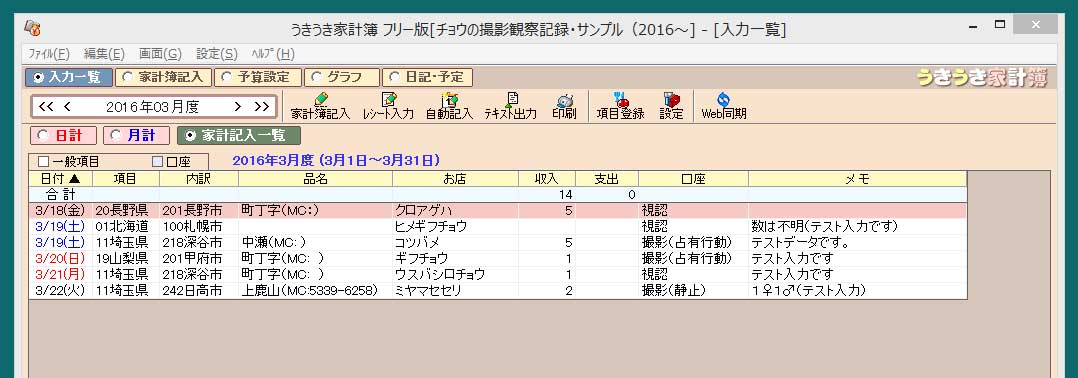Select the ミヤマセセリ row
The image size is (1078, 378).
(x=498, y=291)
